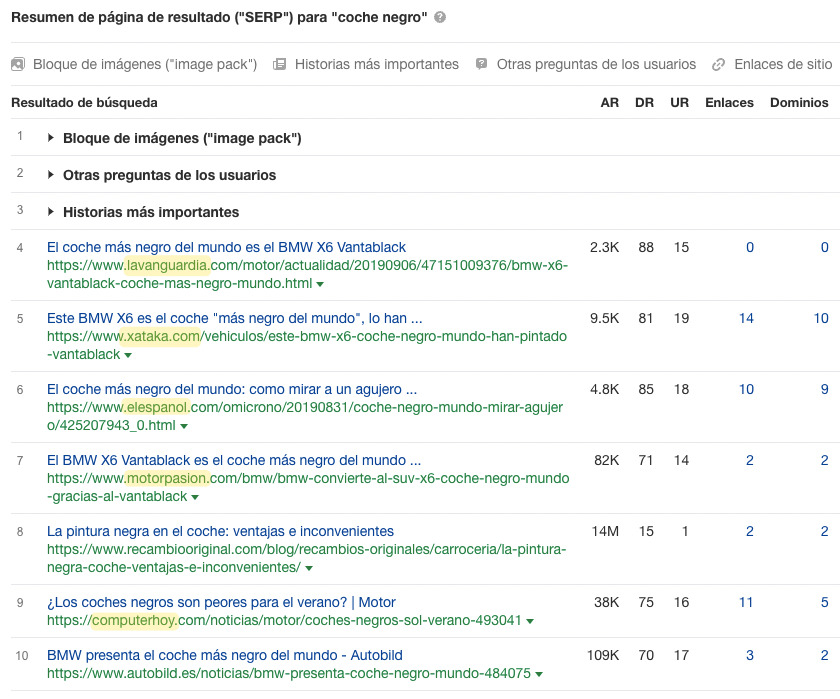The height and width of the screenshot is (699, 840).
Task: Select 'Enlaces de sitio' feature label
Action: click(783, 64)
